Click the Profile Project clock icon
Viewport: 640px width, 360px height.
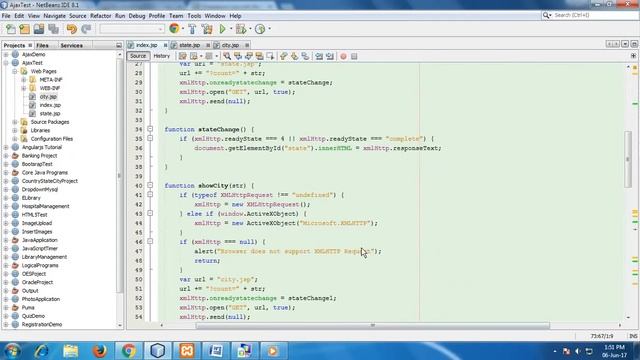tap(260, 29)
